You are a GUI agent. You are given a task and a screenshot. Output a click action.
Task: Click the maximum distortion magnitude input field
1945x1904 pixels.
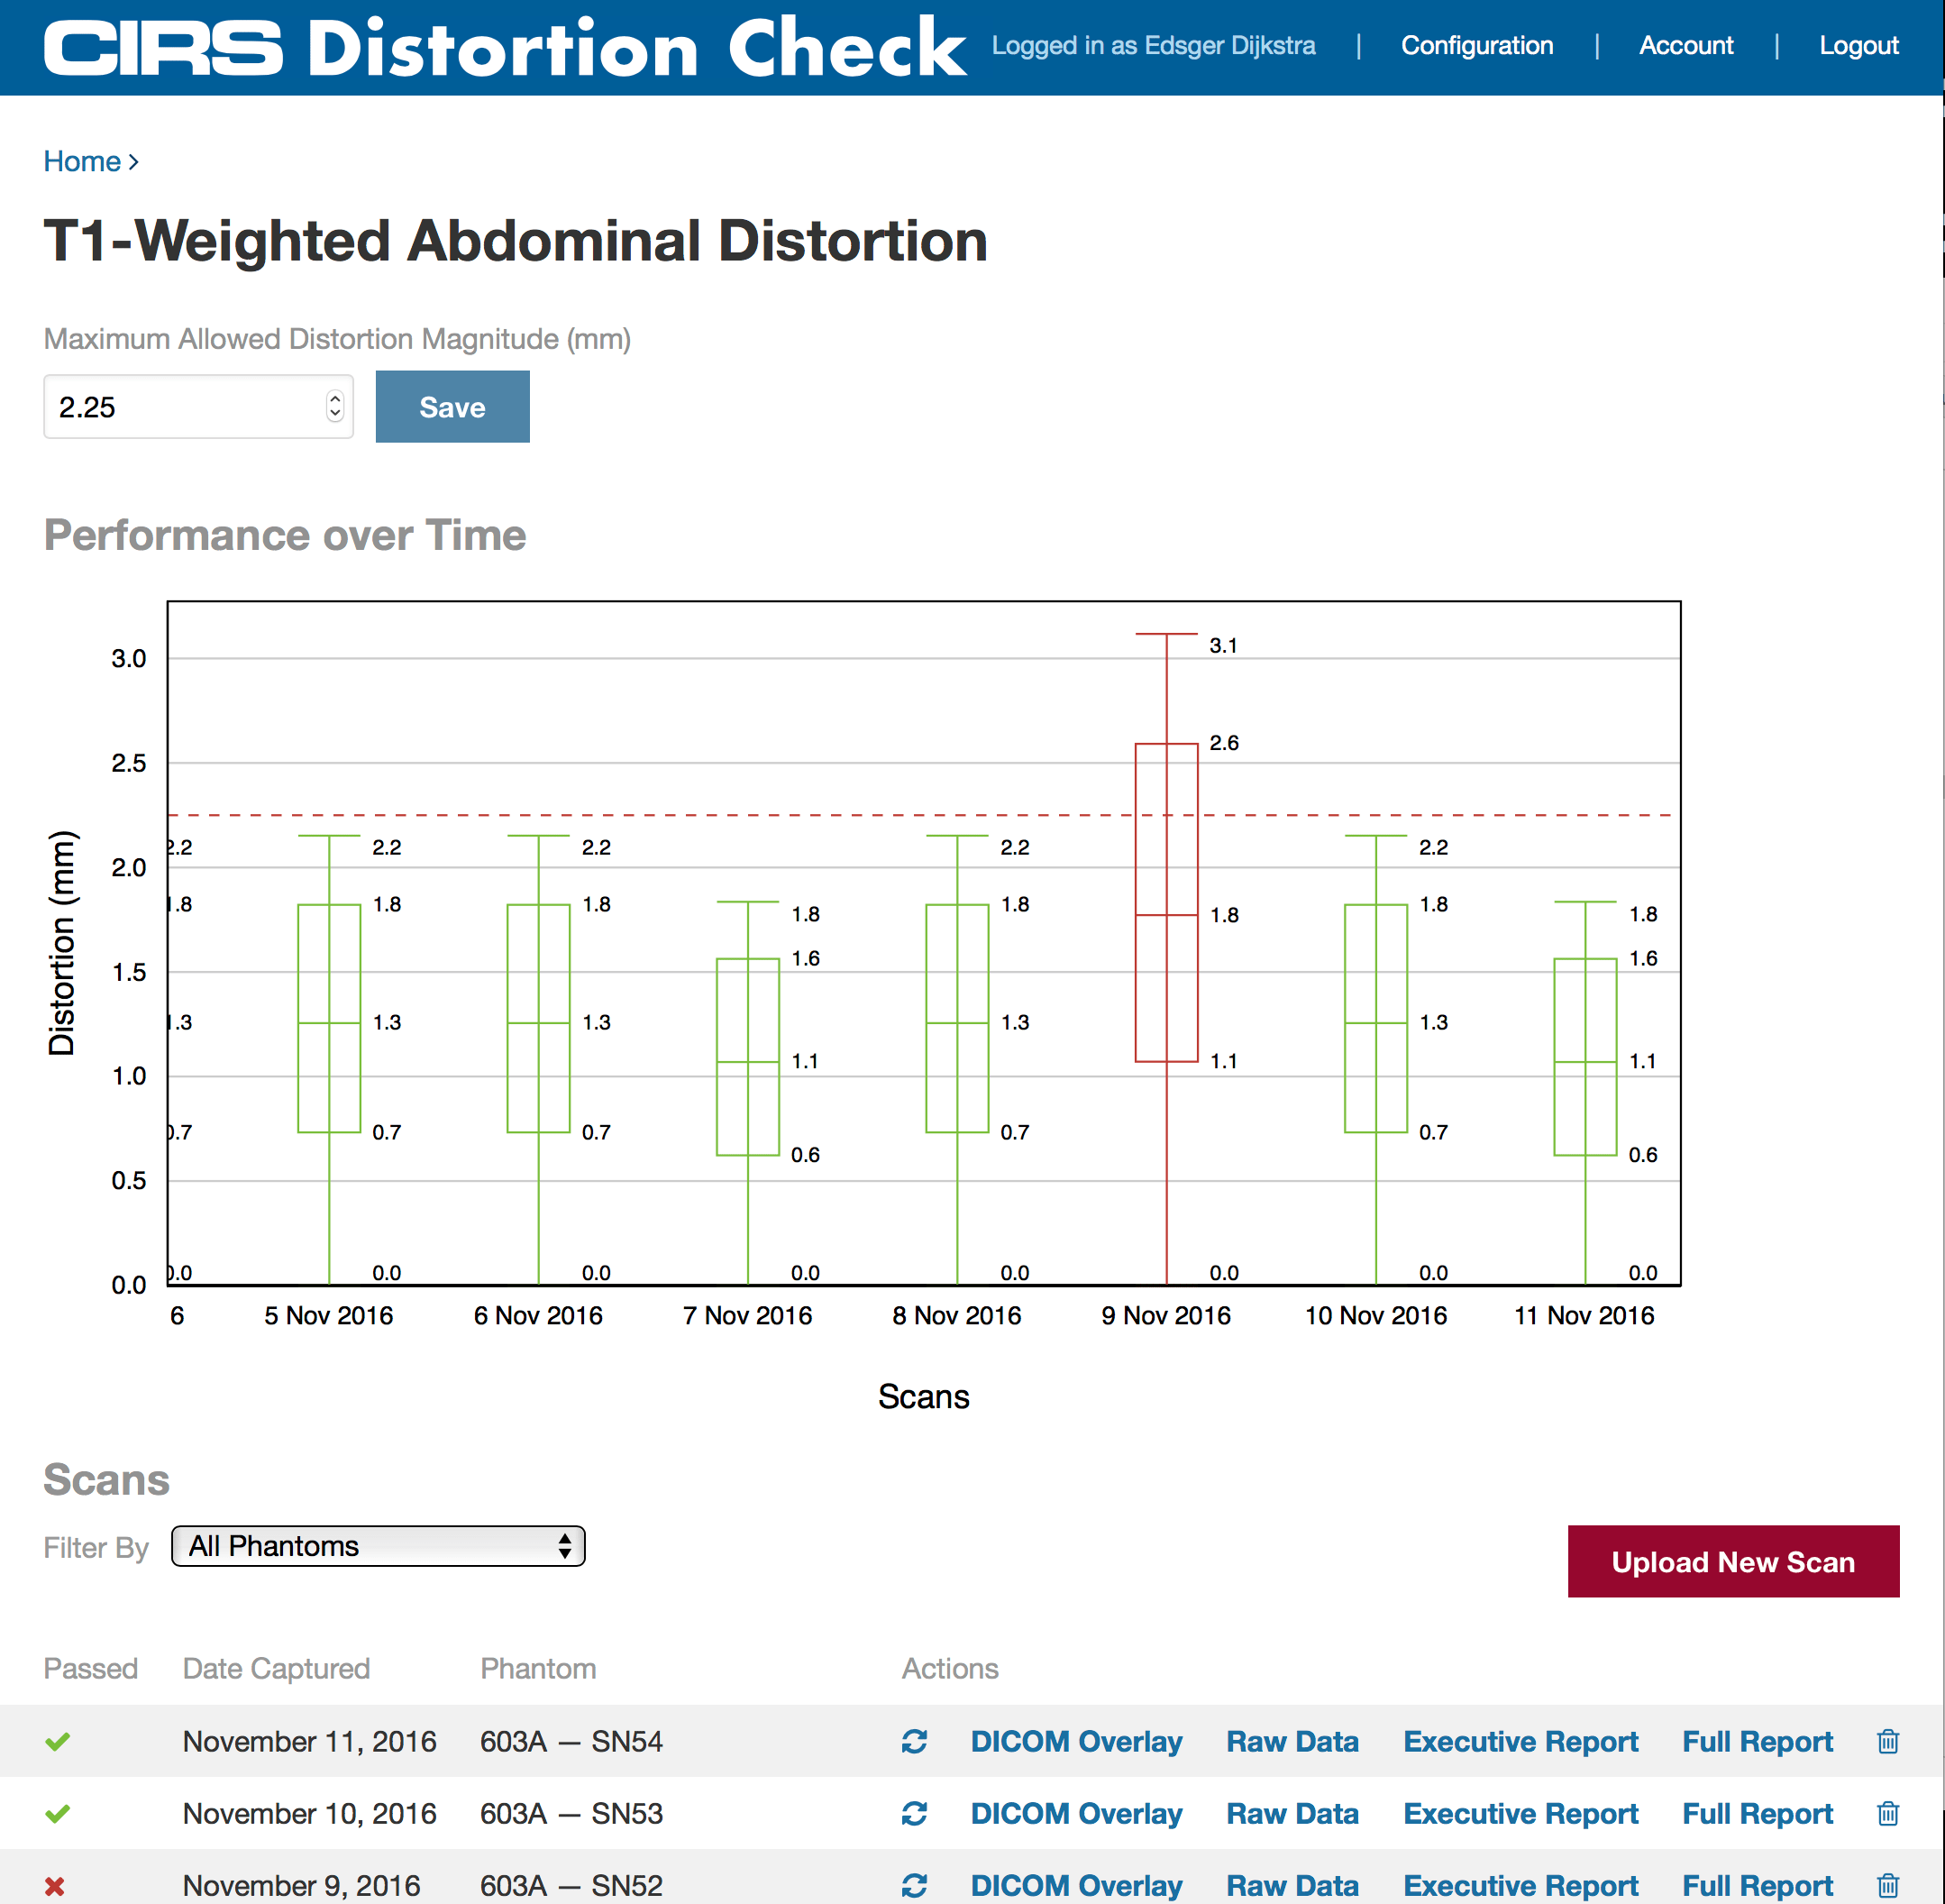[185, 407]
